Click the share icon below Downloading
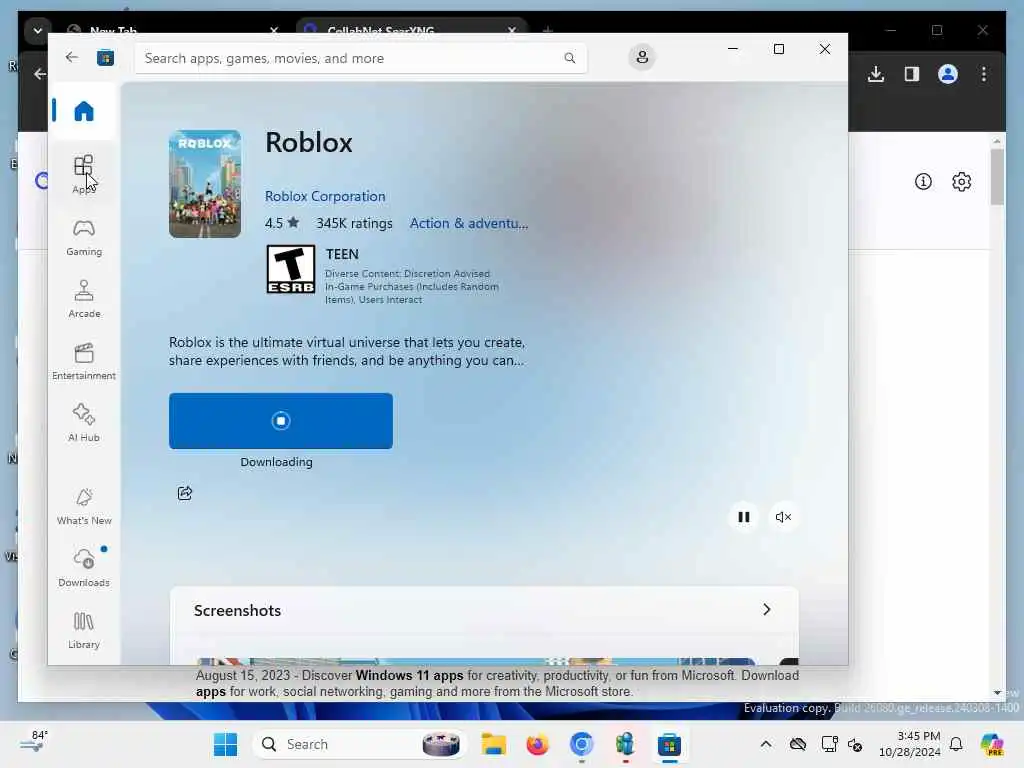Image resolution: width=1024 pixels, height=768 pixels. pos(185,493)
